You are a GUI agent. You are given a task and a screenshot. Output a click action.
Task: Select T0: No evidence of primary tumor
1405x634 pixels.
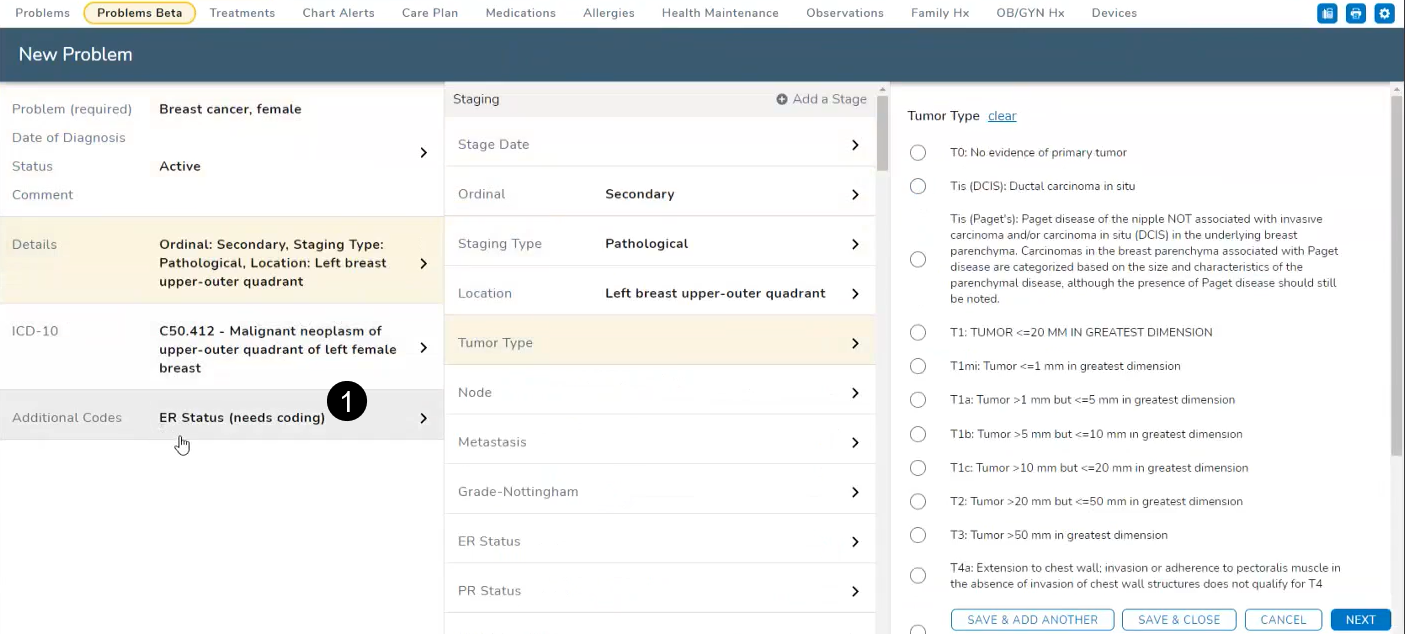(x=918, y=153)
